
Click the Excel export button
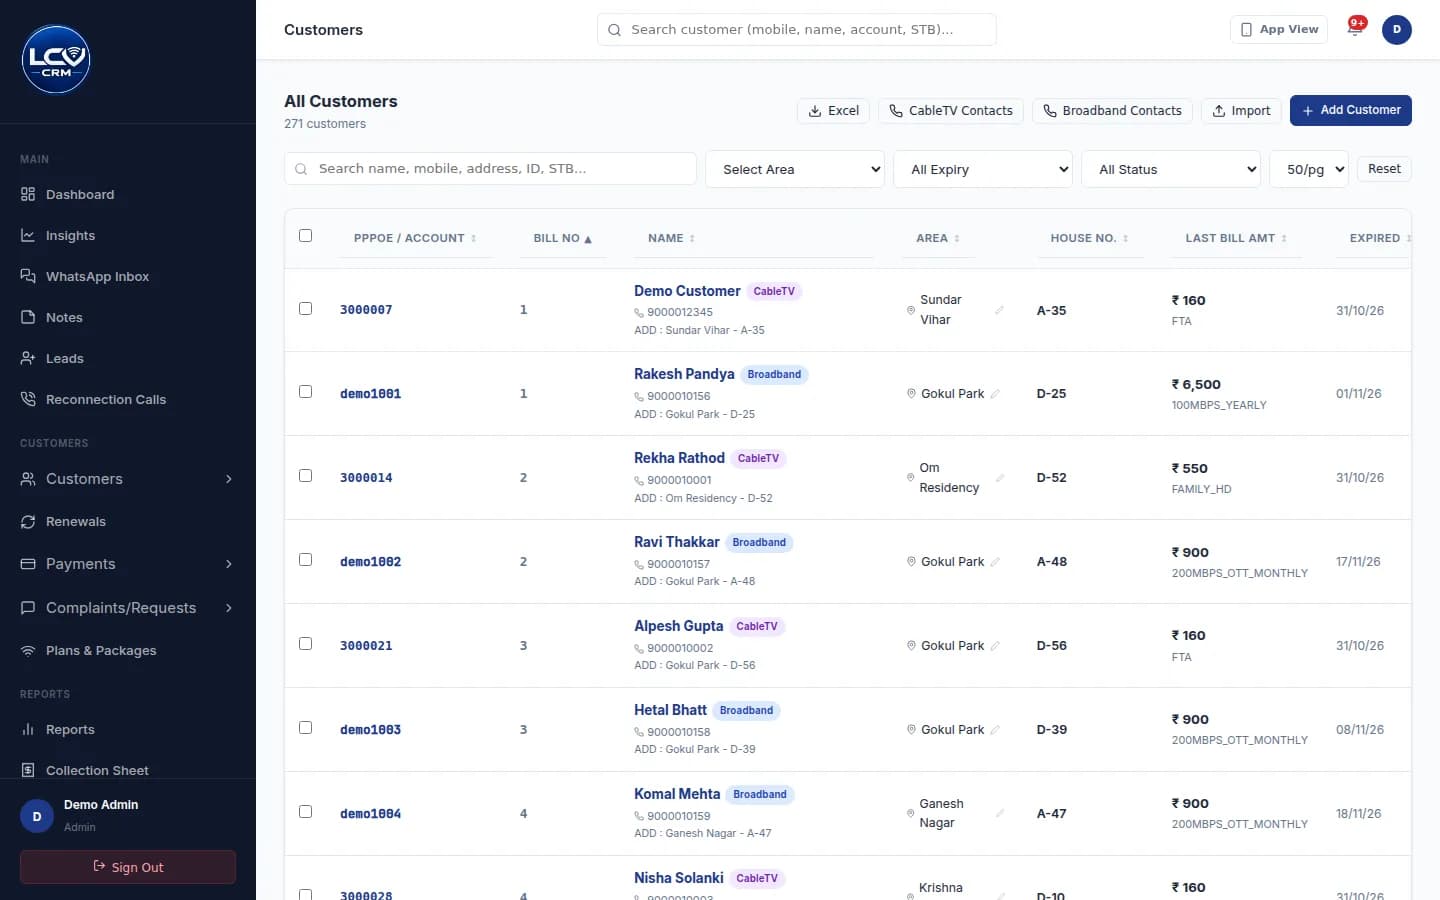pos(834,111)
